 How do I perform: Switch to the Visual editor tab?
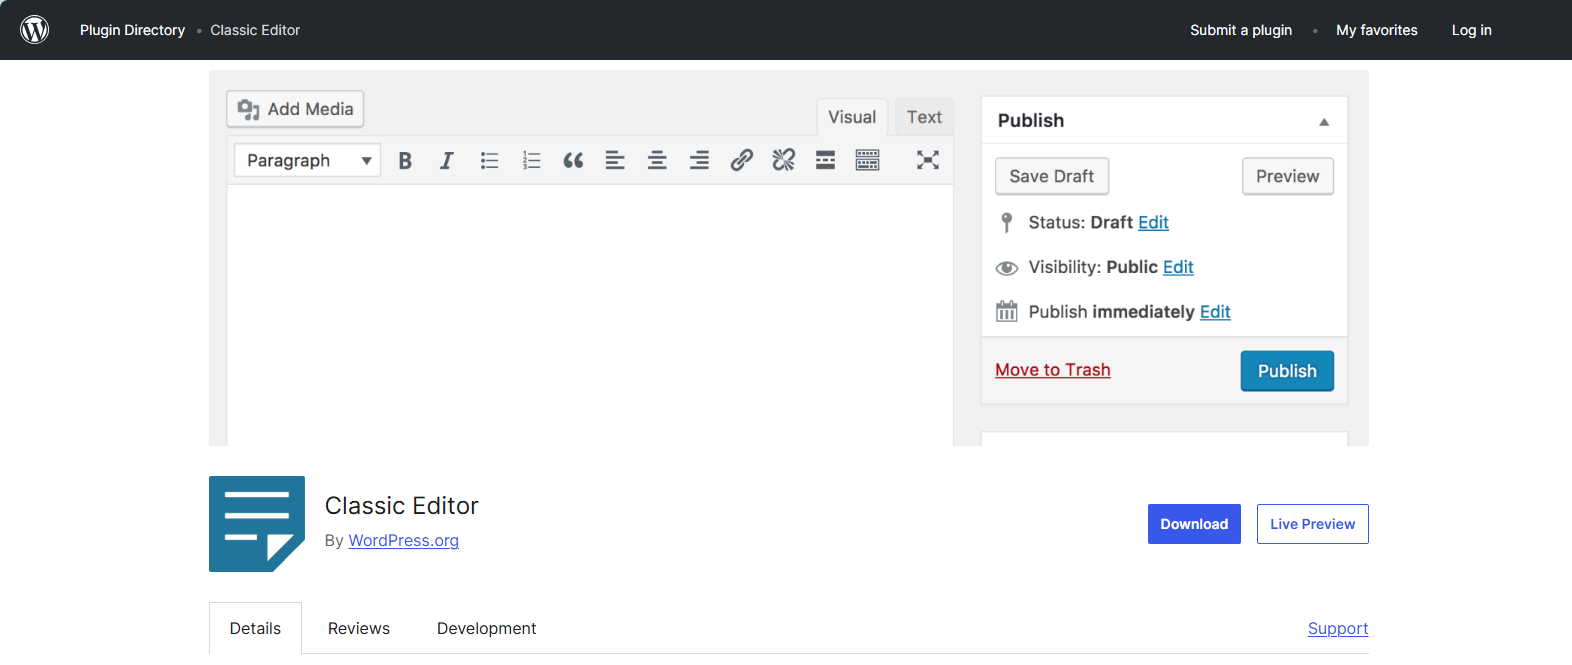(x=852, y=117)
